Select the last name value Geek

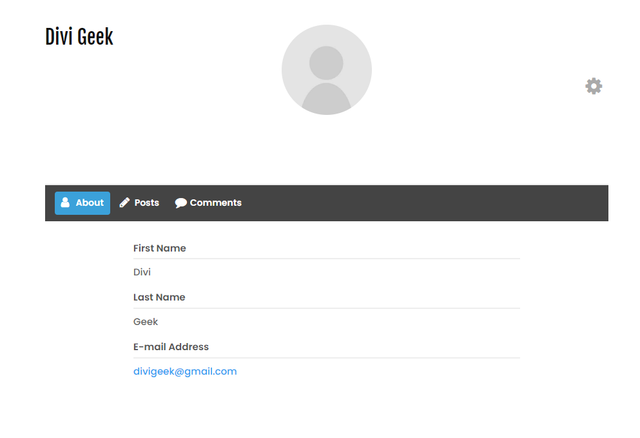point(145,322)
